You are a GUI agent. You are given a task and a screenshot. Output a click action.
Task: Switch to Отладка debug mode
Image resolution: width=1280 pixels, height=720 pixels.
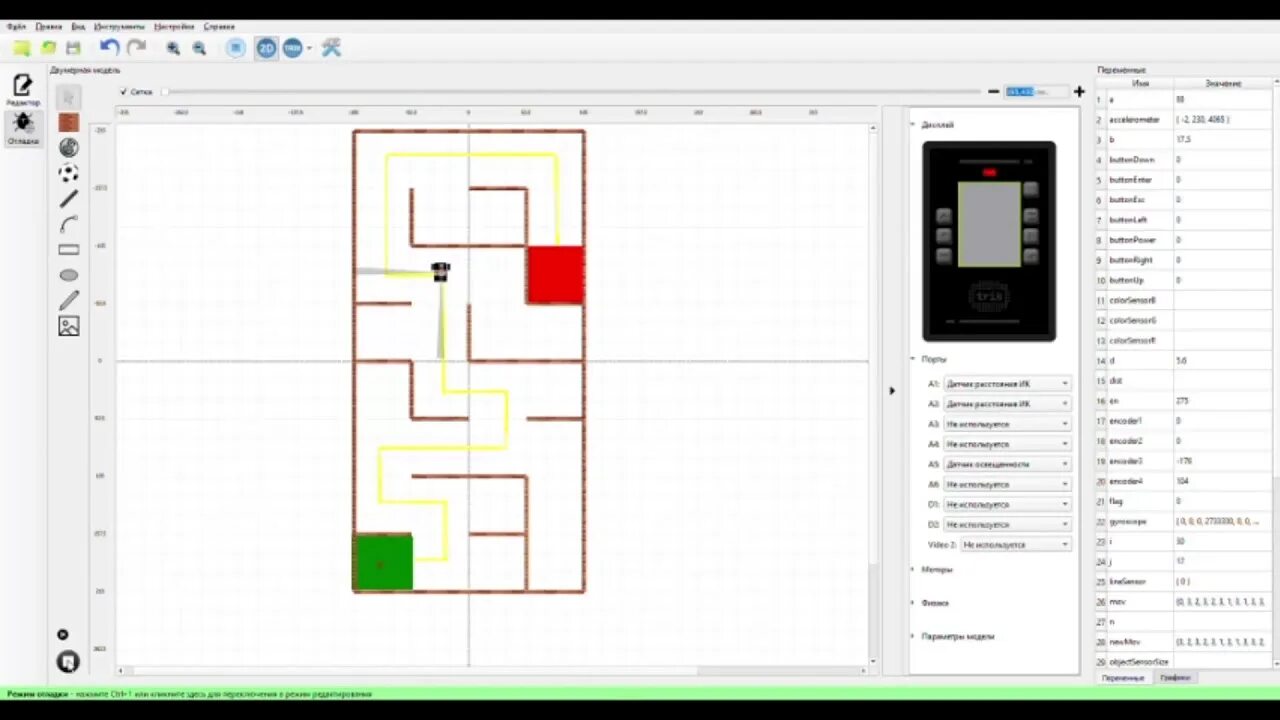[x=22, y=128]
